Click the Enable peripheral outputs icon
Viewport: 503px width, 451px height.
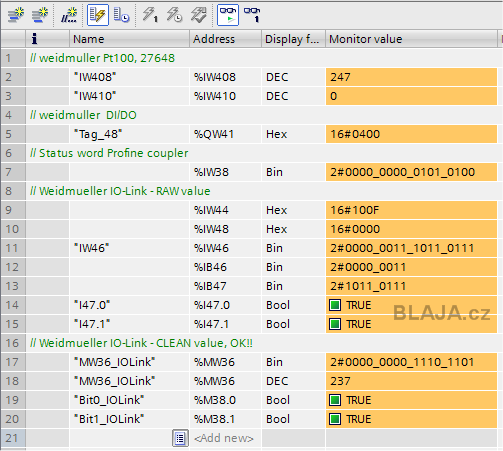tap(199, 15)
